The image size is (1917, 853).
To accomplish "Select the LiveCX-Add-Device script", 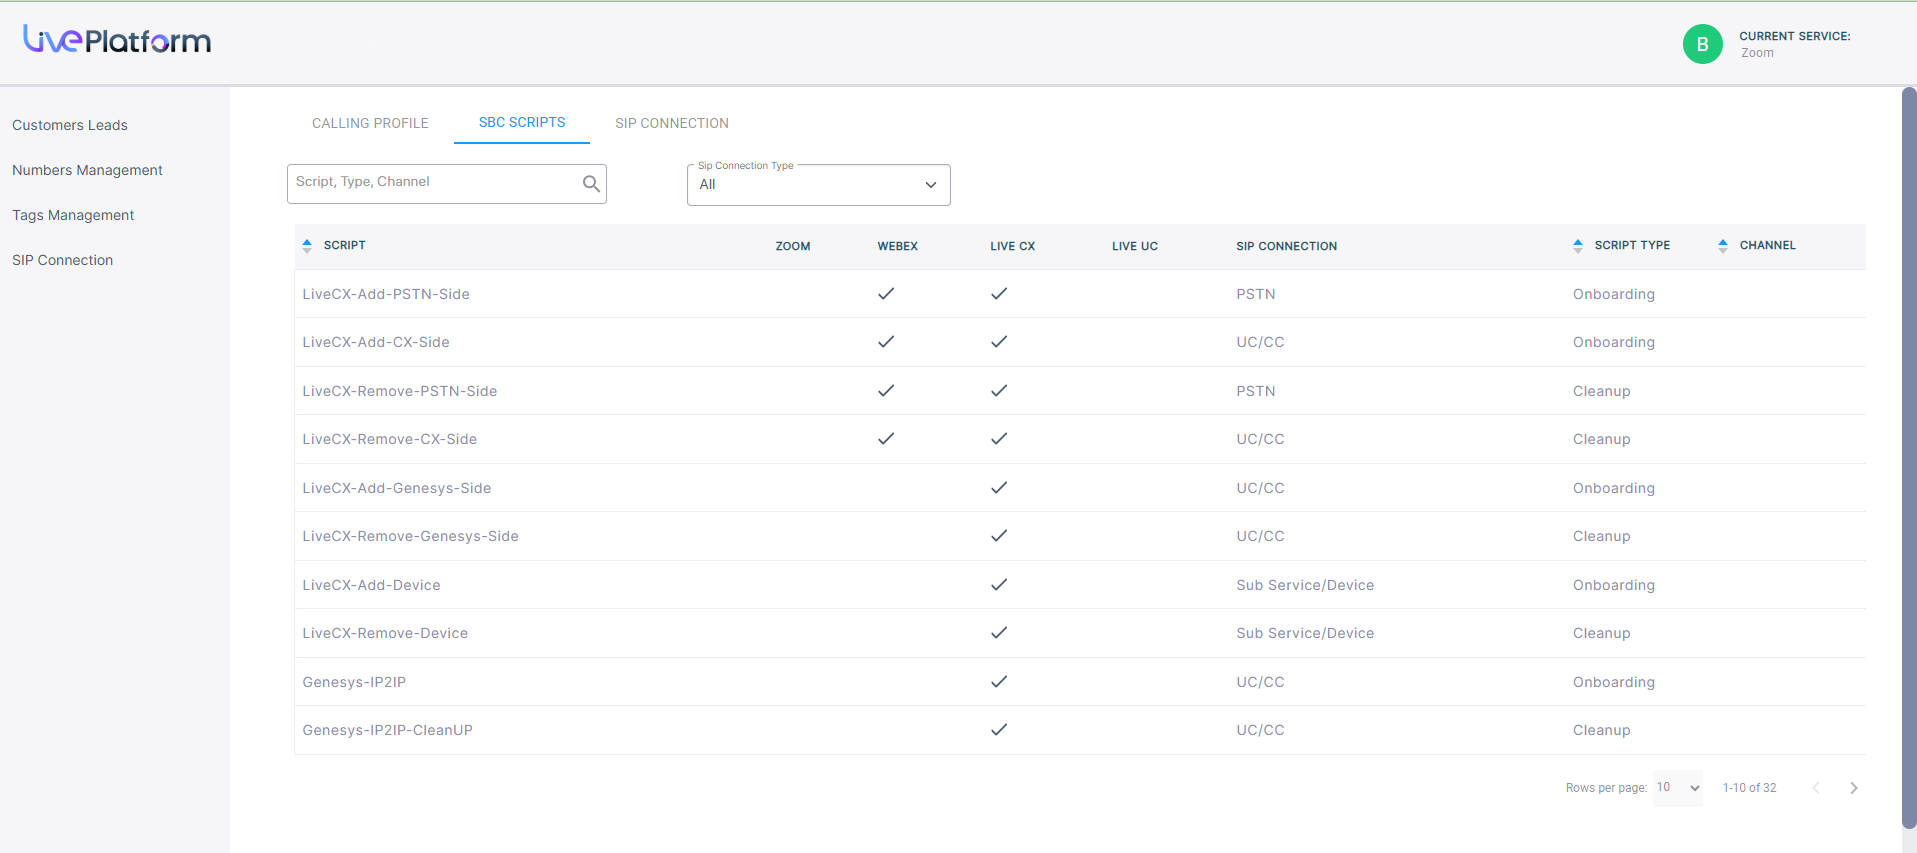I will point(372,585).
